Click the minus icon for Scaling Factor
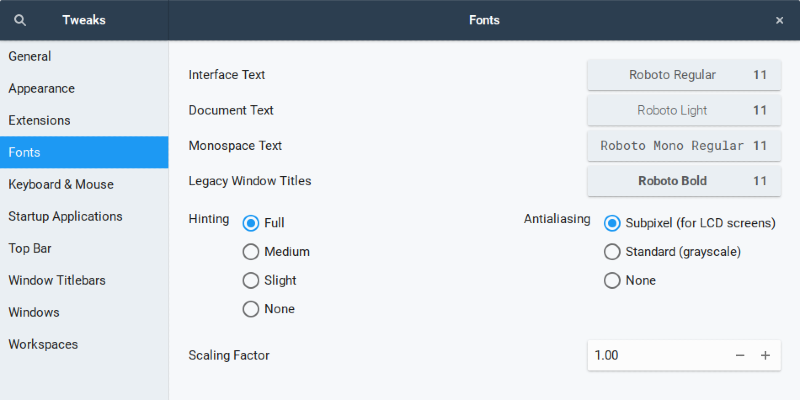The height and width of the screenshot is (400, 800). click(740, 355)
